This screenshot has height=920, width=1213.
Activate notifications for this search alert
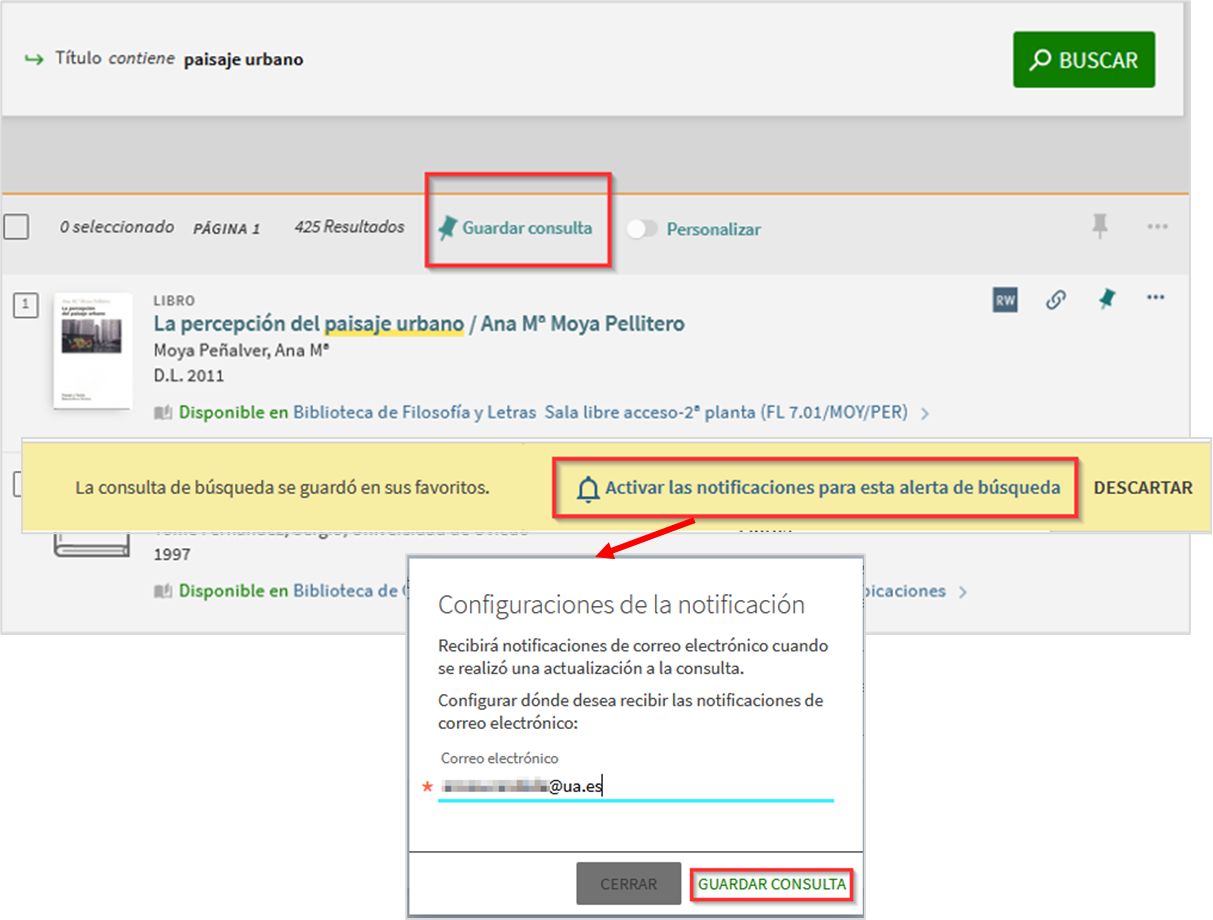pyautogui.click(x=832, y=488)
